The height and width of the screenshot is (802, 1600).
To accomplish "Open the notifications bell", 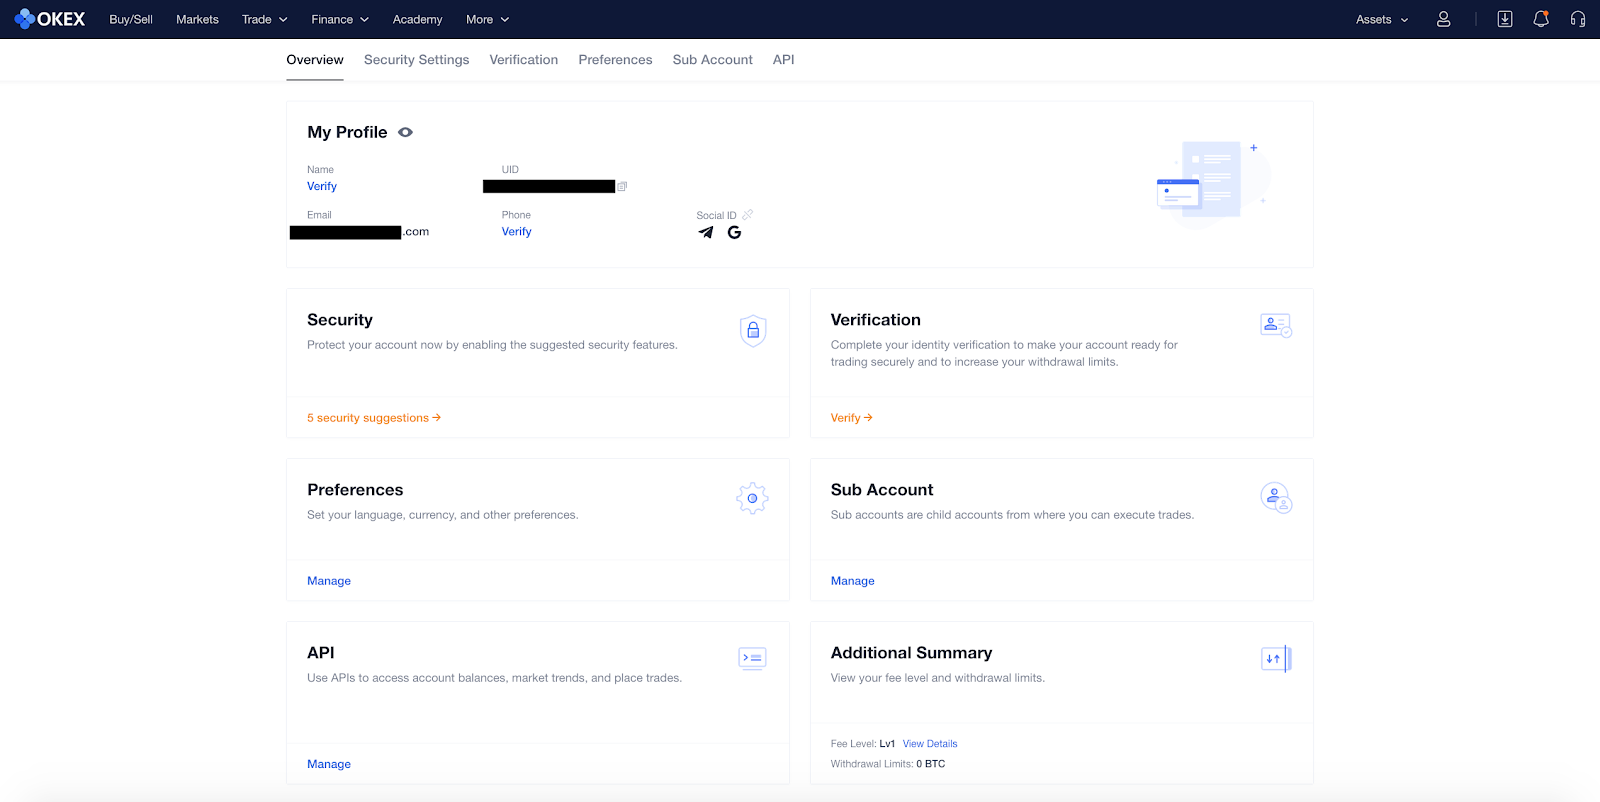I will click(1541, 19).
